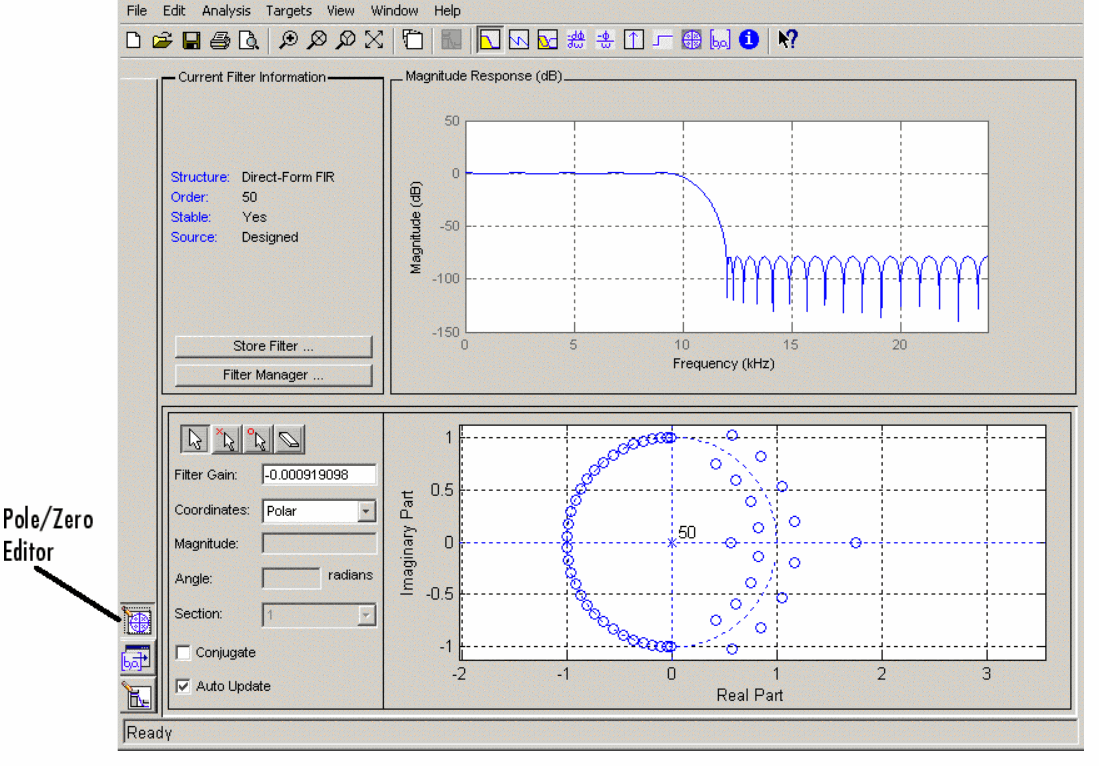Open the Targets menu
Image resolution: width=1099 pixels, height=766 pixels.
point(289,11)
